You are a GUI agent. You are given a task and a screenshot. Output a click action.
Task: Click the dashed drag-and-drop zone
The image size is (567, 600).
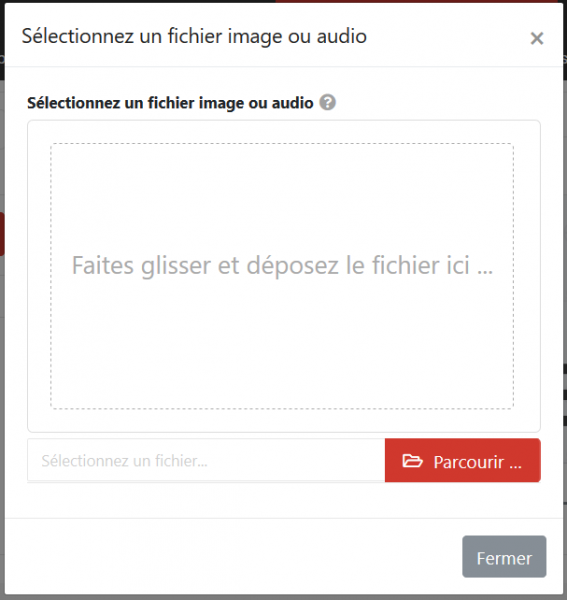282,276
